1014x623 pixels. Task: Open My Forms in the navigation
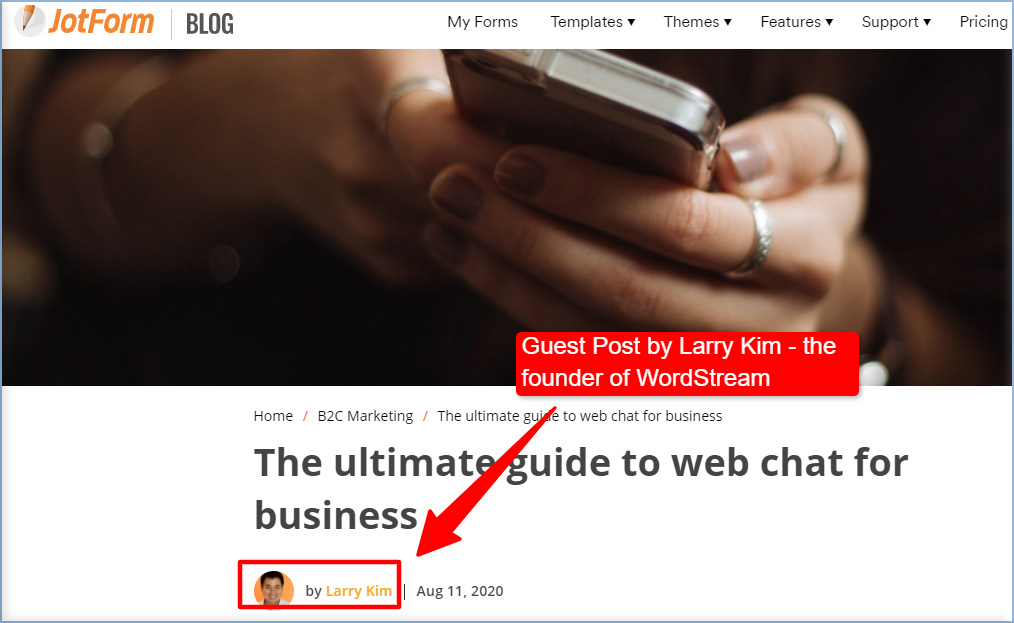click(x=482, y=22)
